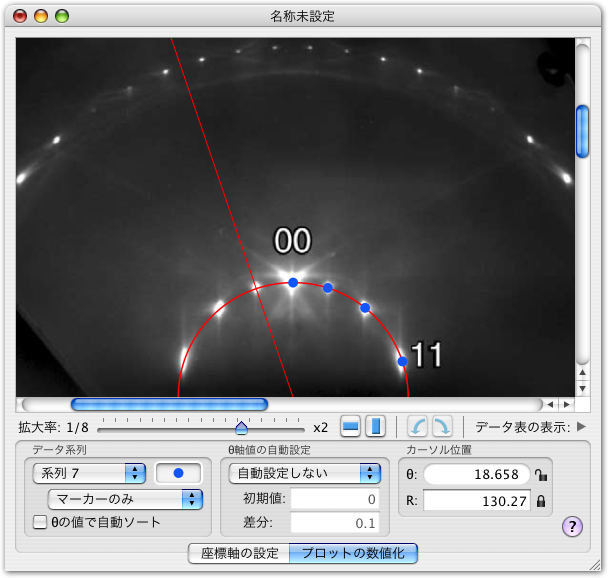Open the 自動設定しない dropdown

(304, 473)
